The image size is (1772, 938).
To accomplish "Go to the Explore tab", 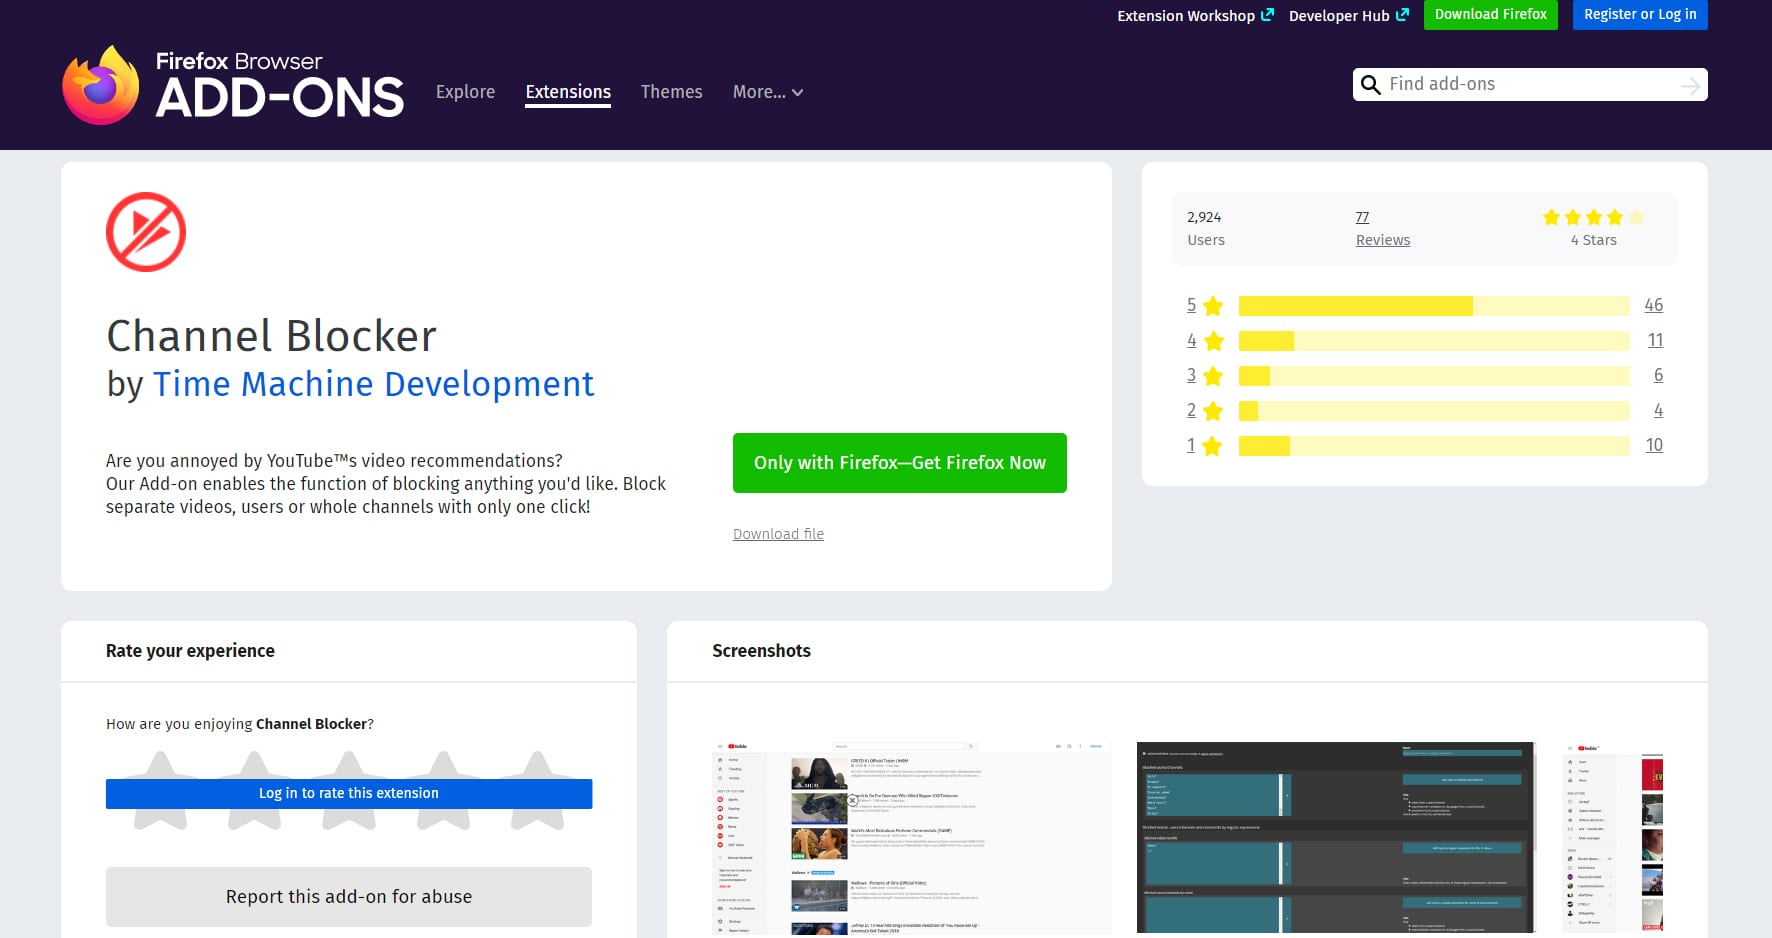I will (465, 92).
